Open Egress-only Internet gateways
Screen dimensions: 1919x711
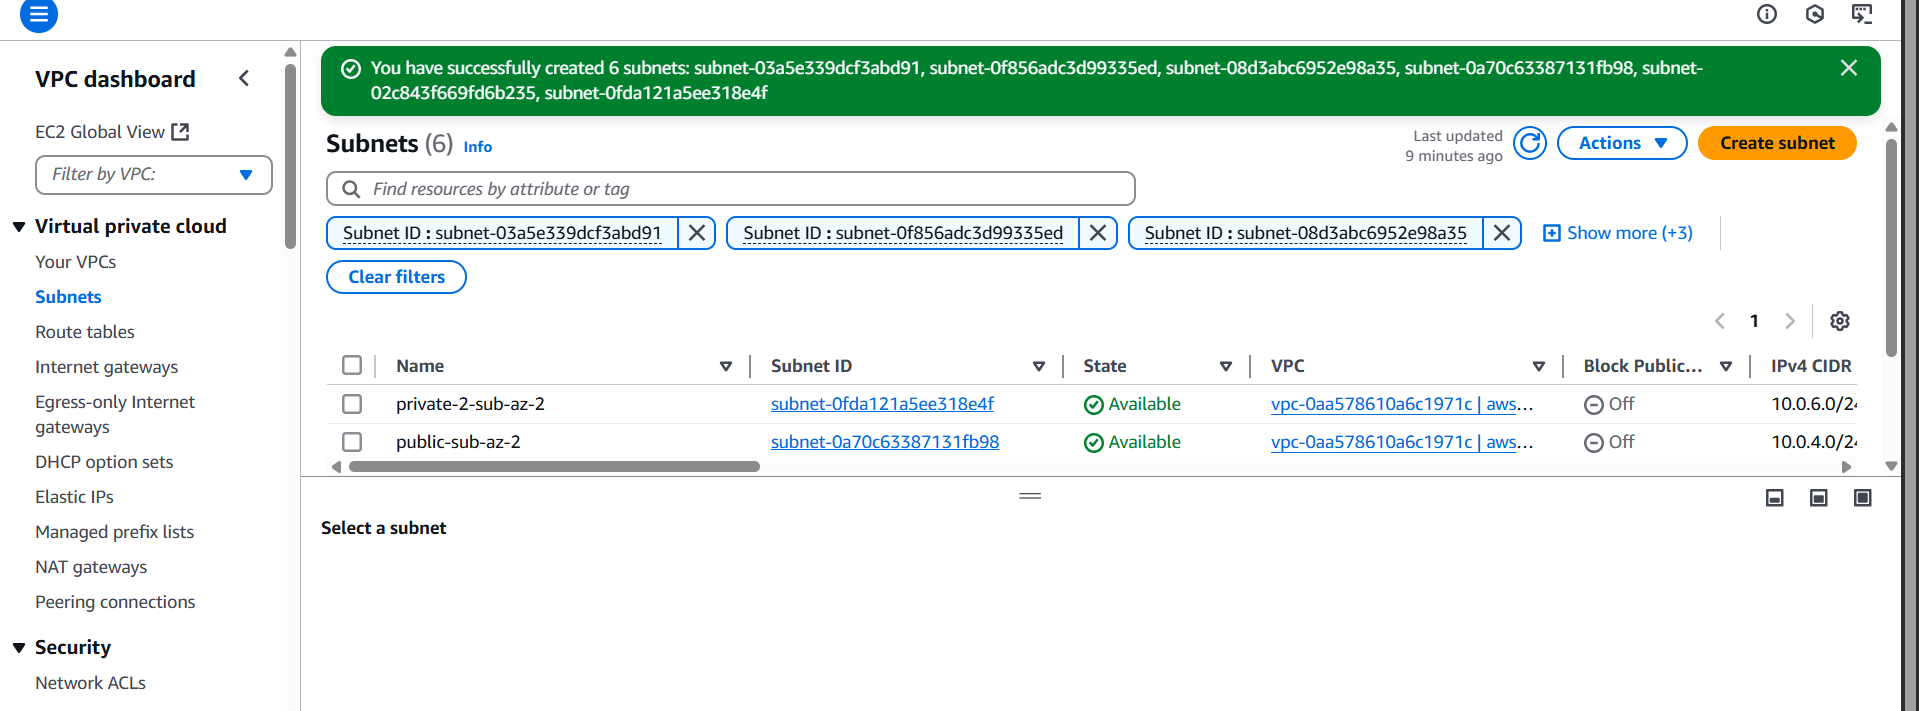(x=115, y=414)
